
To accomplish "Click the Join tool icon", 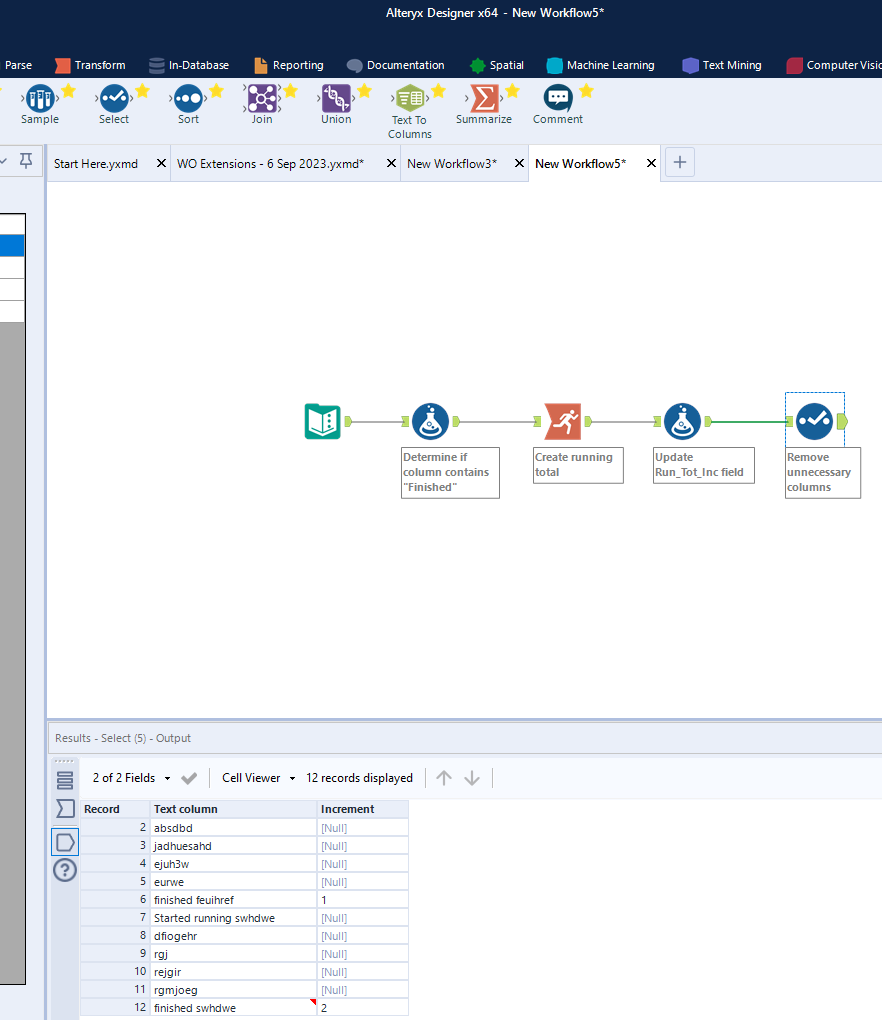I will pyautogui.click(x=262, y=99).
